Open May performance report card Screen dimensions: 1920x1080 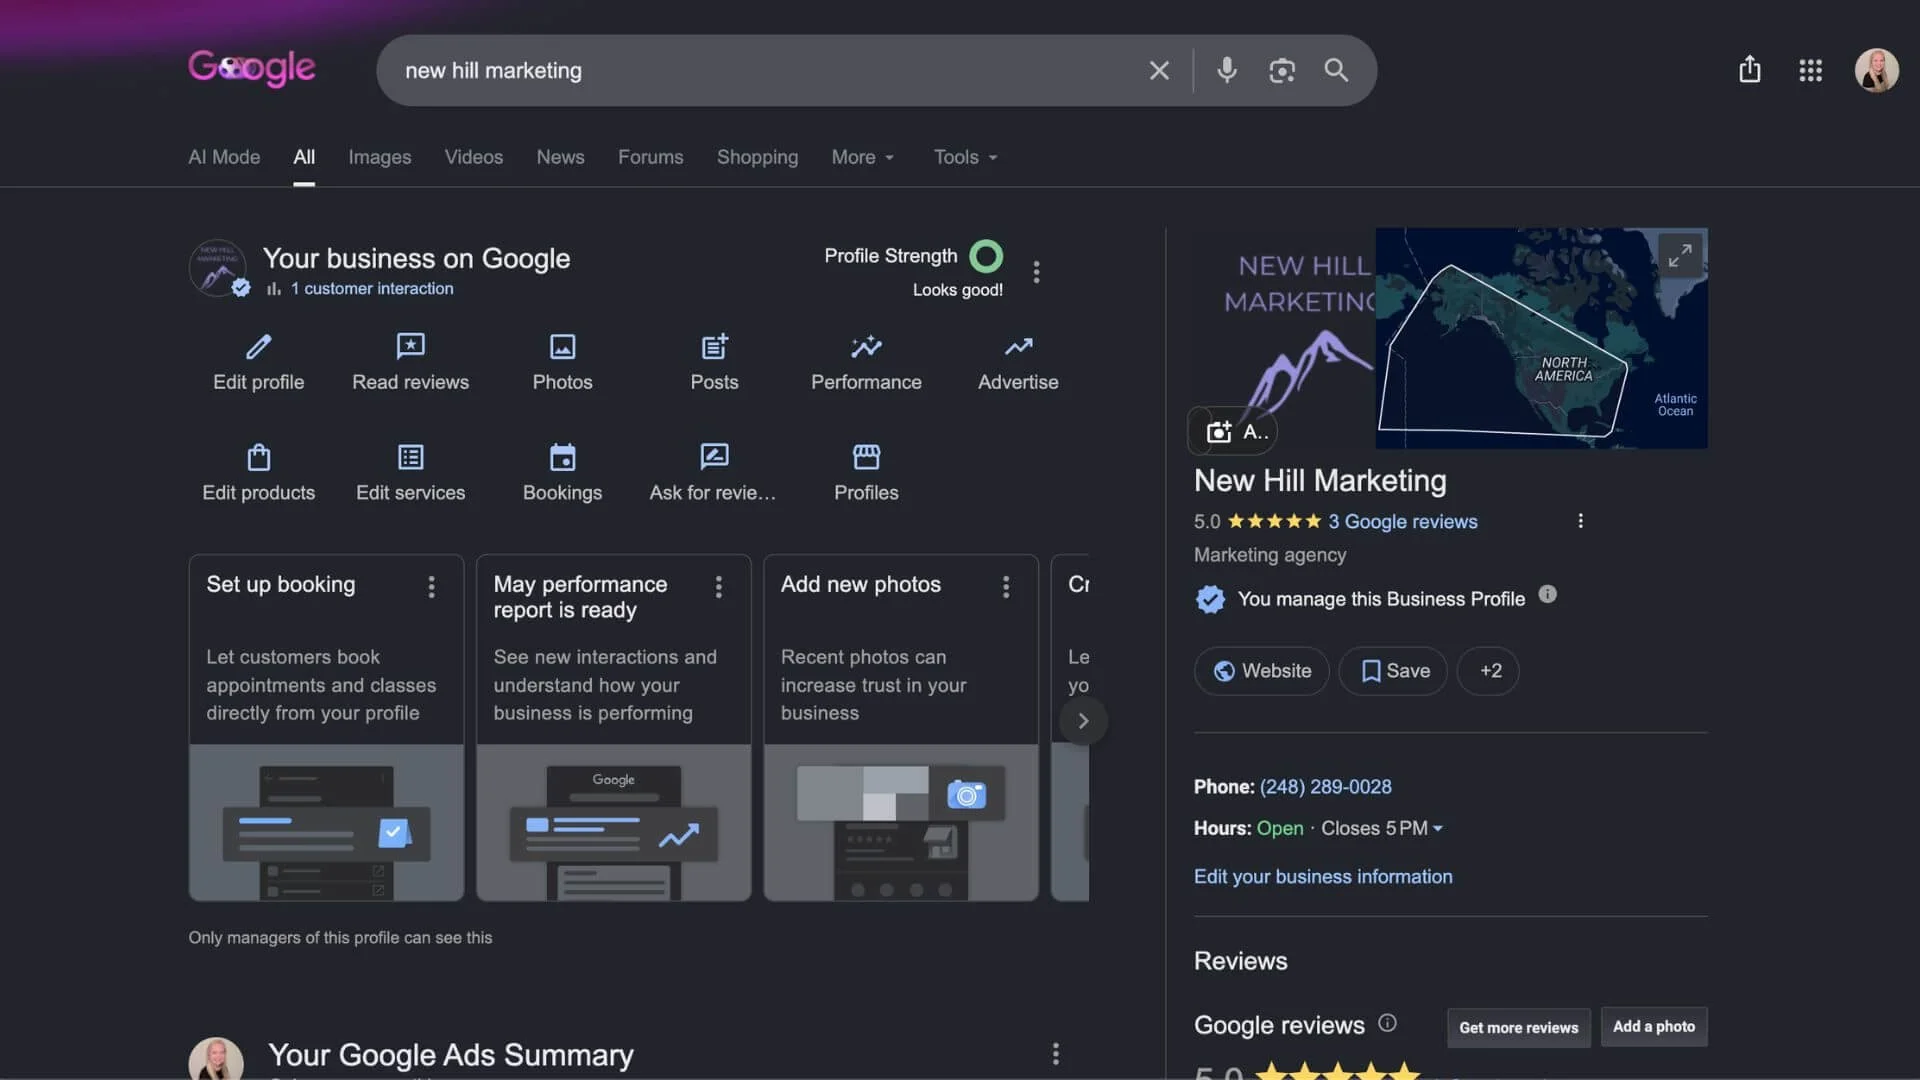click(613, 728)
